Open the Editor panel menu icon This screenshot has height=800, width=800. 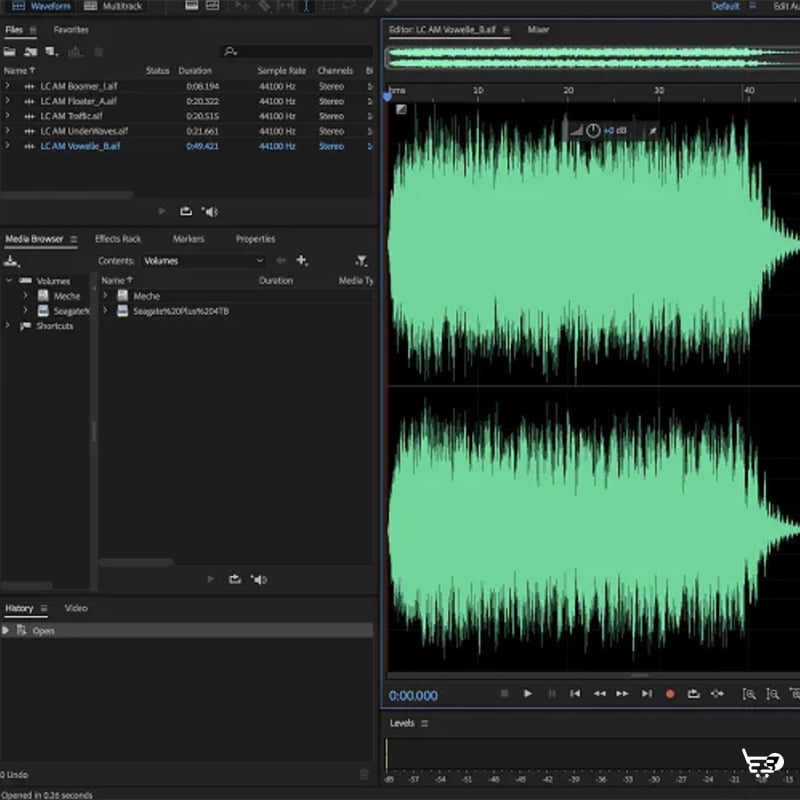pyautogui.click(x=506, y=30)
